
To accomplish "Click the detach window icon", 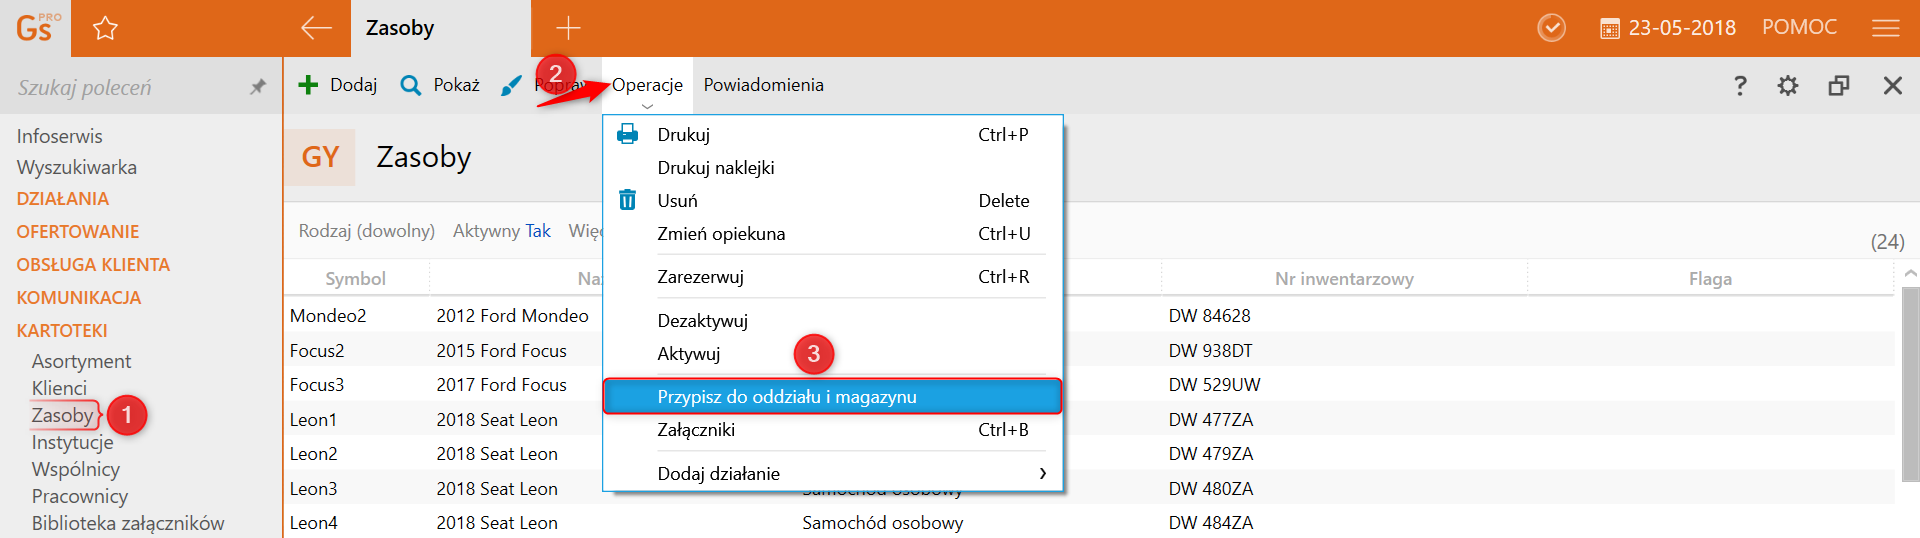I will point(1839,85).
